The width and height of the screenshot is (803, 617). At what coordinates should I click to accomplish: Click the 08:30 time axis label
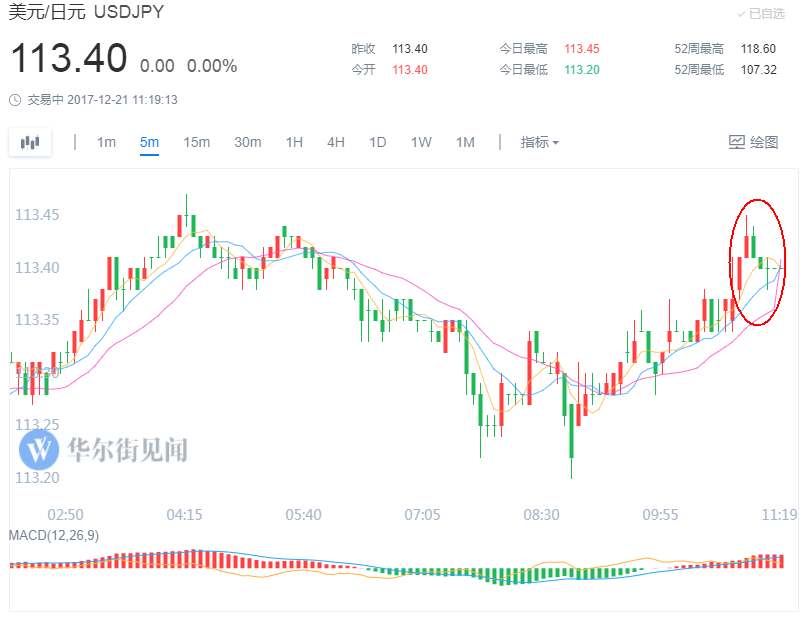click(541, 515)
